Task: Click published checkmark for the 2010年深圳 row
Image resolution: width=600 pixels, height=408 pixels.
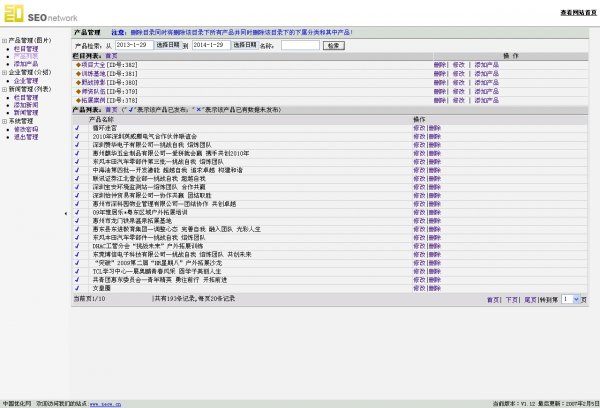Action: (77, 136)
